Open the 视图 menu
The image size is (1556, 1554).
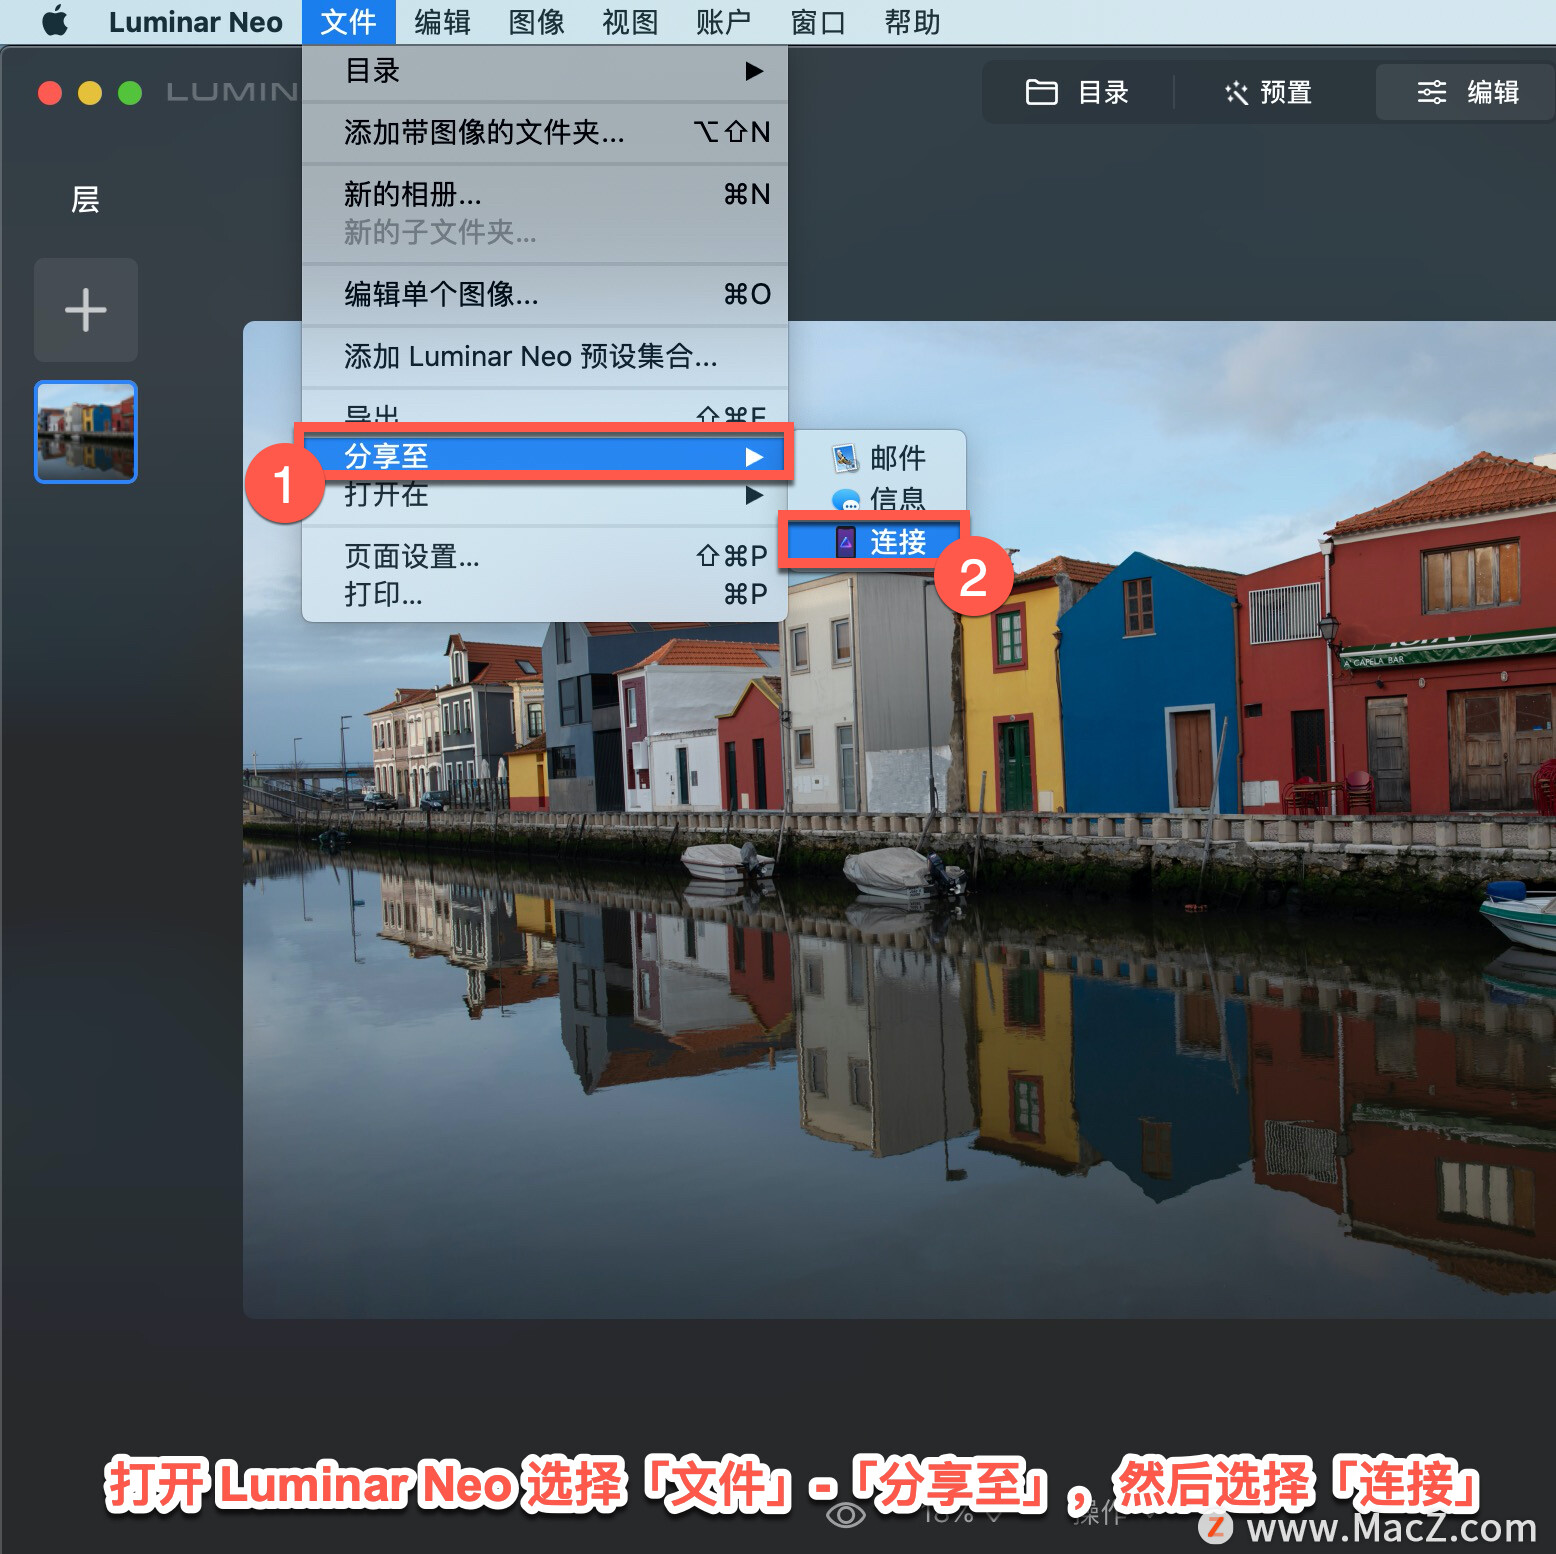630,22
